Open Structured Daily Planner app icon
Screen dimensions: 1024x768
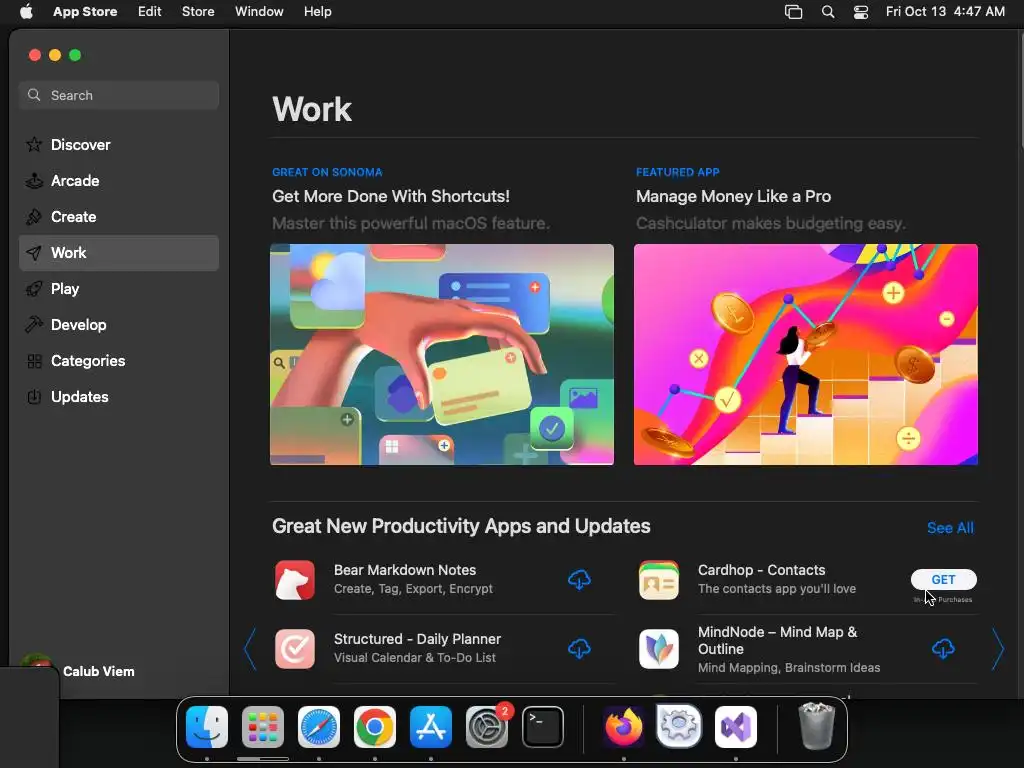point(295,648)
